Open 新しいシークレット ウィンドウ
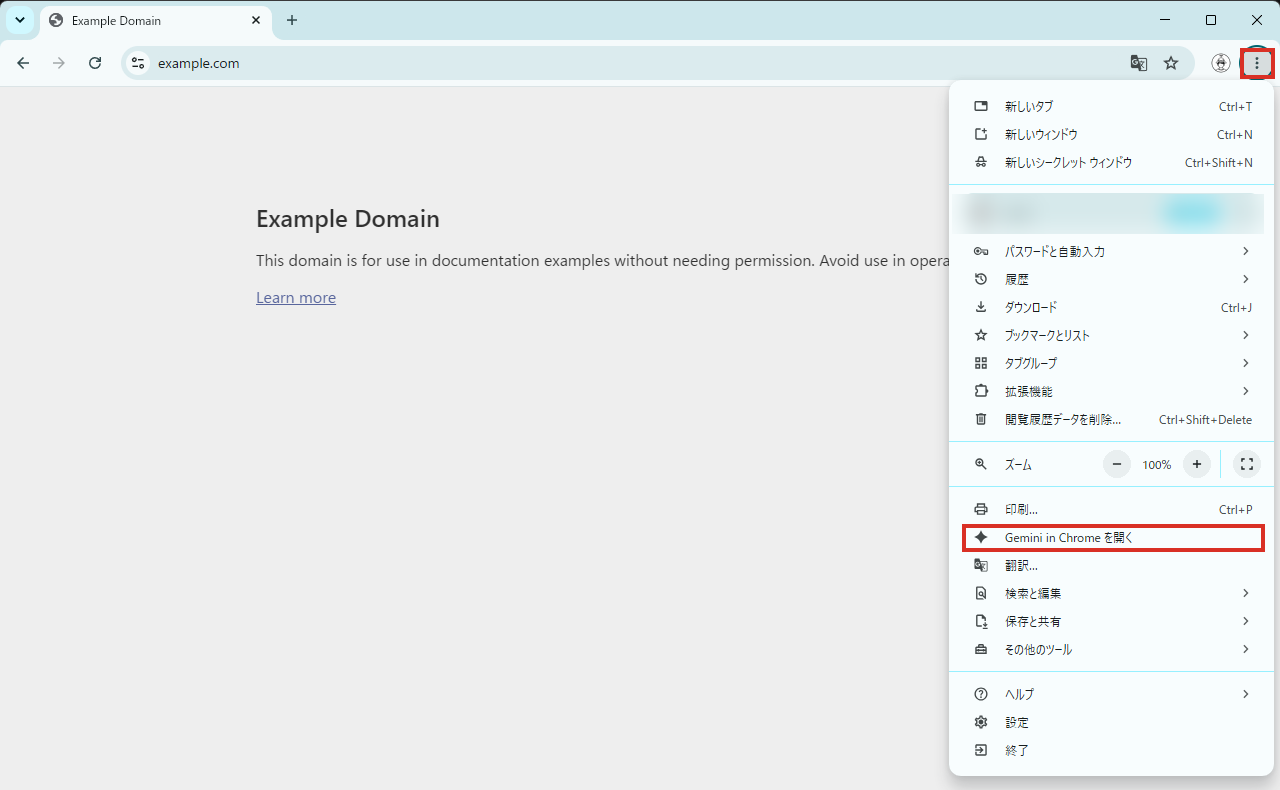 tap(1113, 163)
